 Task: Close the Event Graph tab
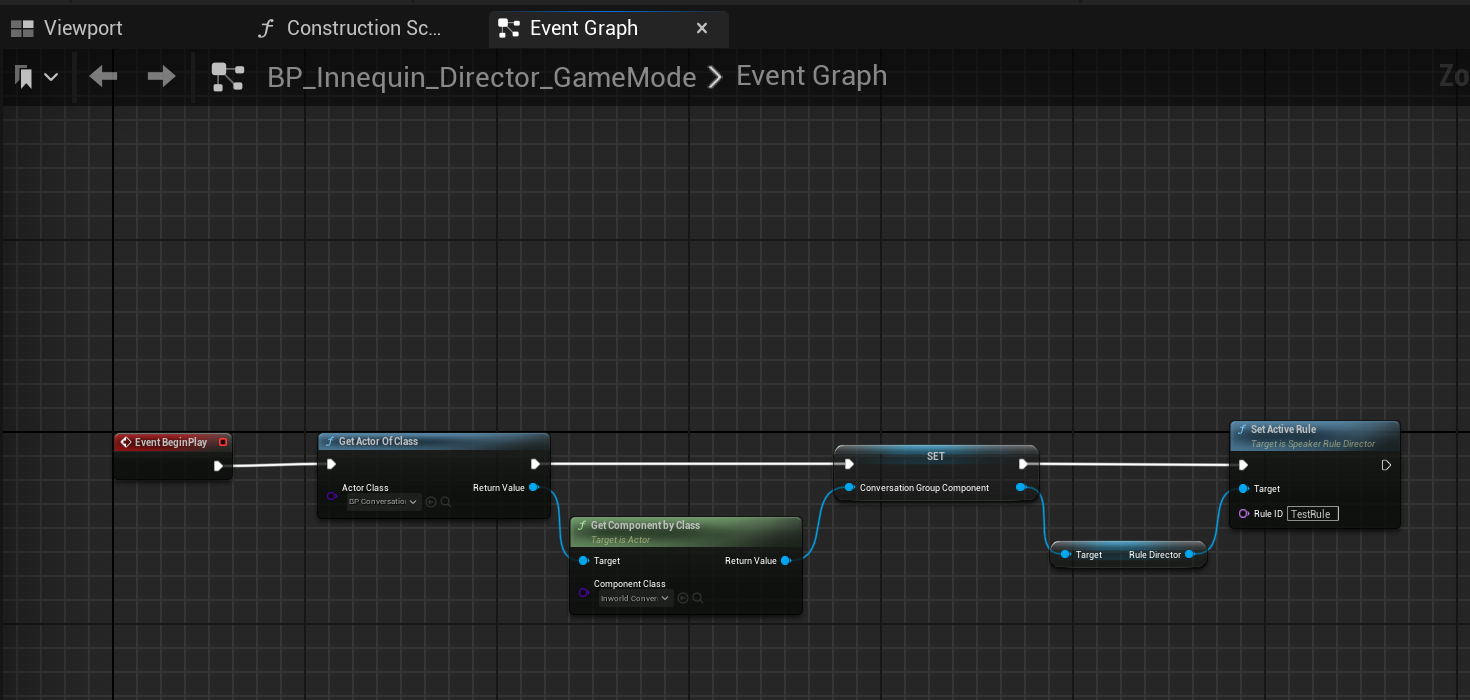click(702, 28)
